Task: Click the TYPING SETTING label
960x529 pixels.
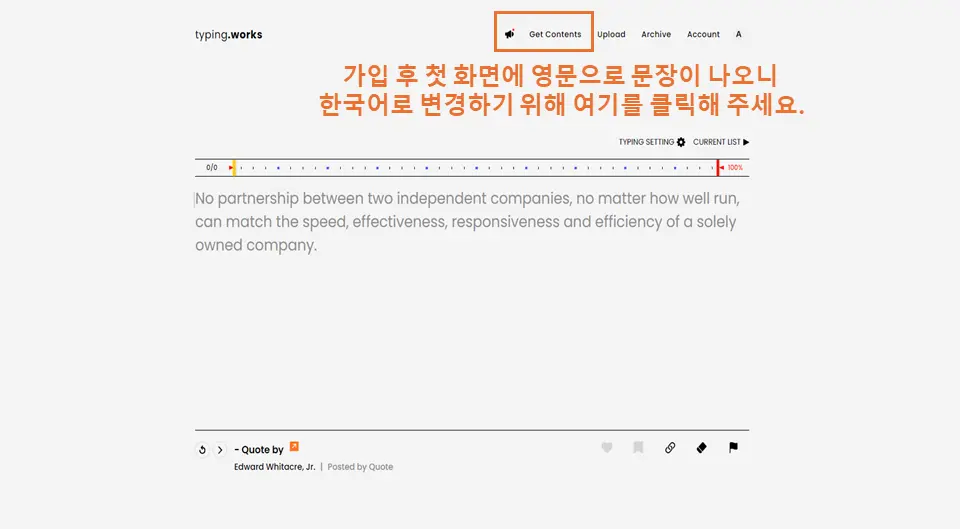Action: 646,142
